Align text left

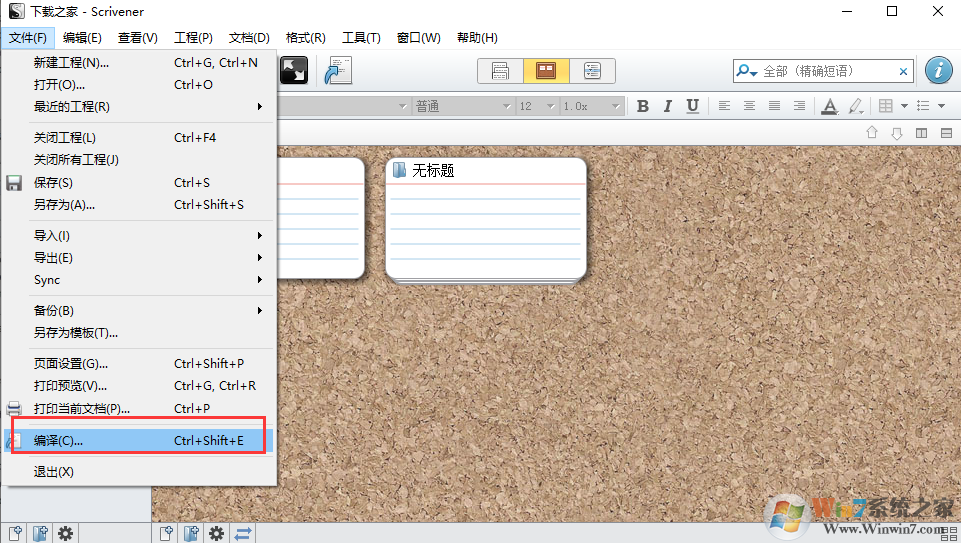click(724, 106)
